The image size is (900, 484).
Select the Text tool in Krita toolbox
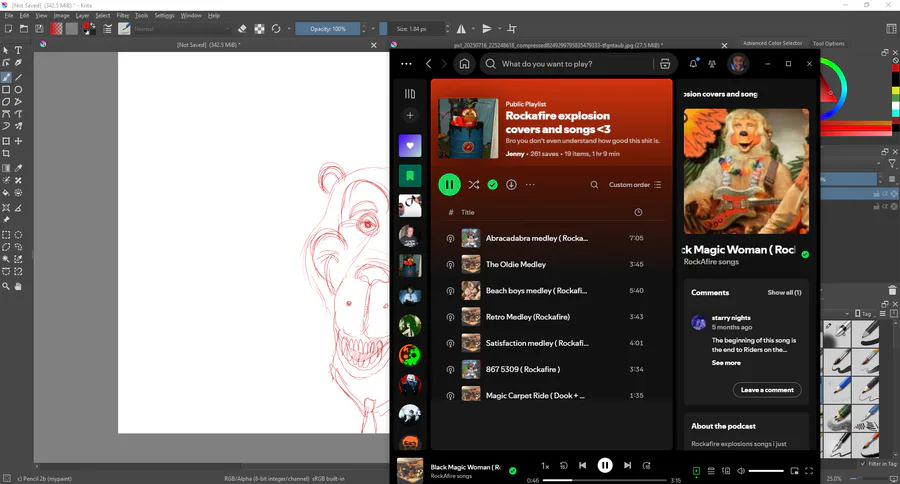tap(18, 51)
